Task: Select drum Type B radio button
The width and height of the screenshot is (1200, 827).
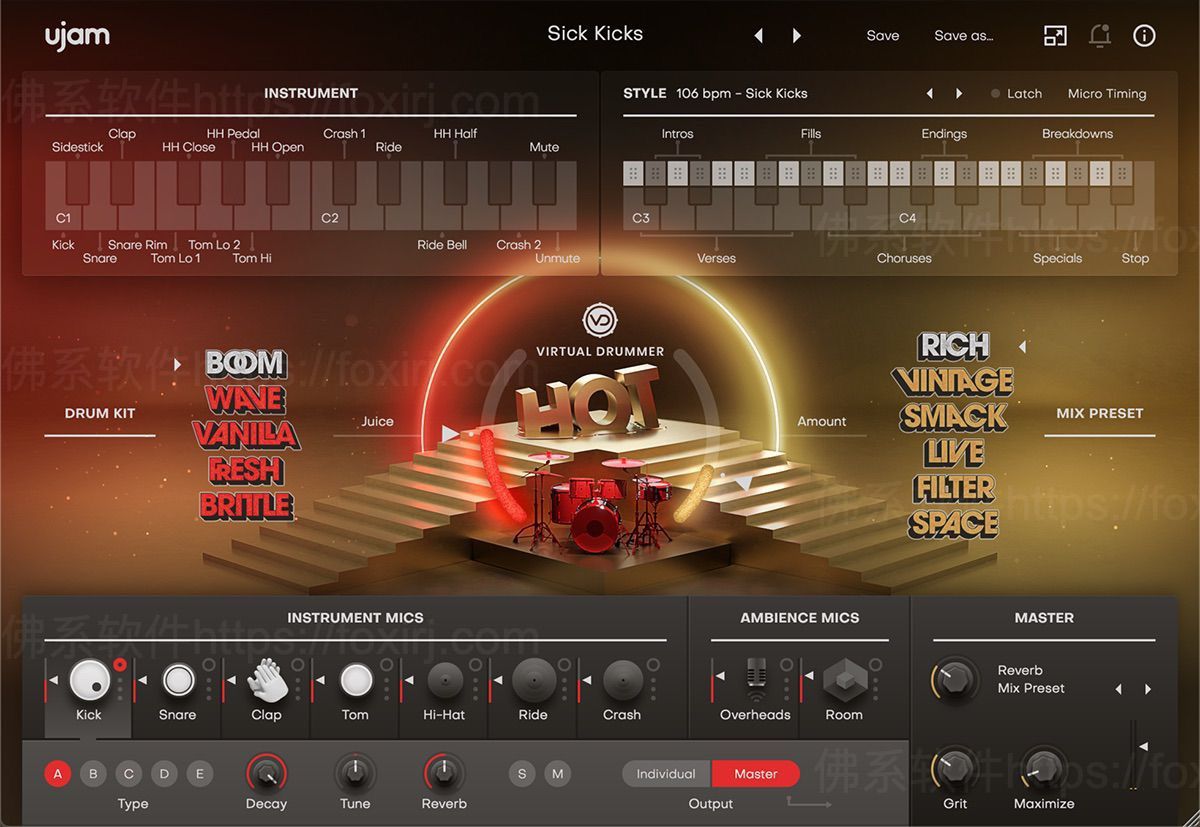Action: point(93,773)
